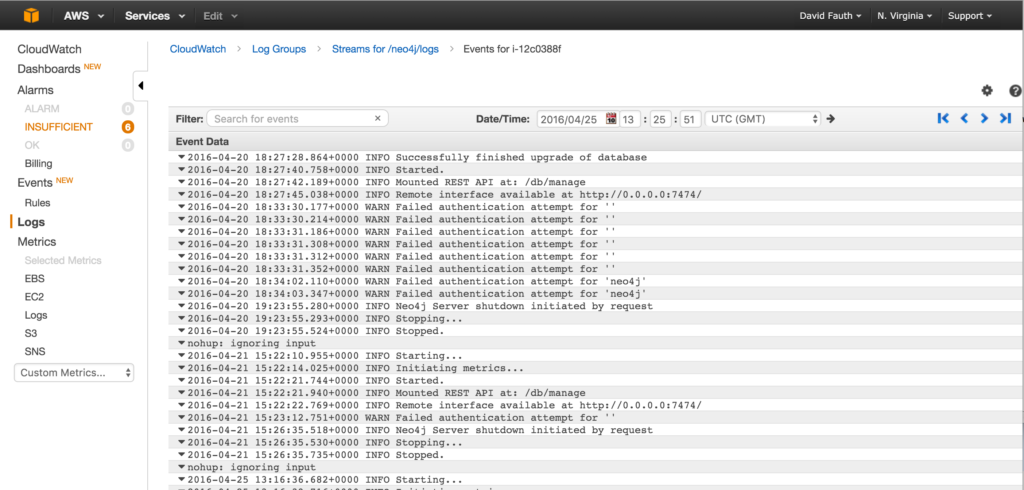Click the Search for events filter field
The width and height of the screenshot is (1024, 490).
click(x=290, y=118)
